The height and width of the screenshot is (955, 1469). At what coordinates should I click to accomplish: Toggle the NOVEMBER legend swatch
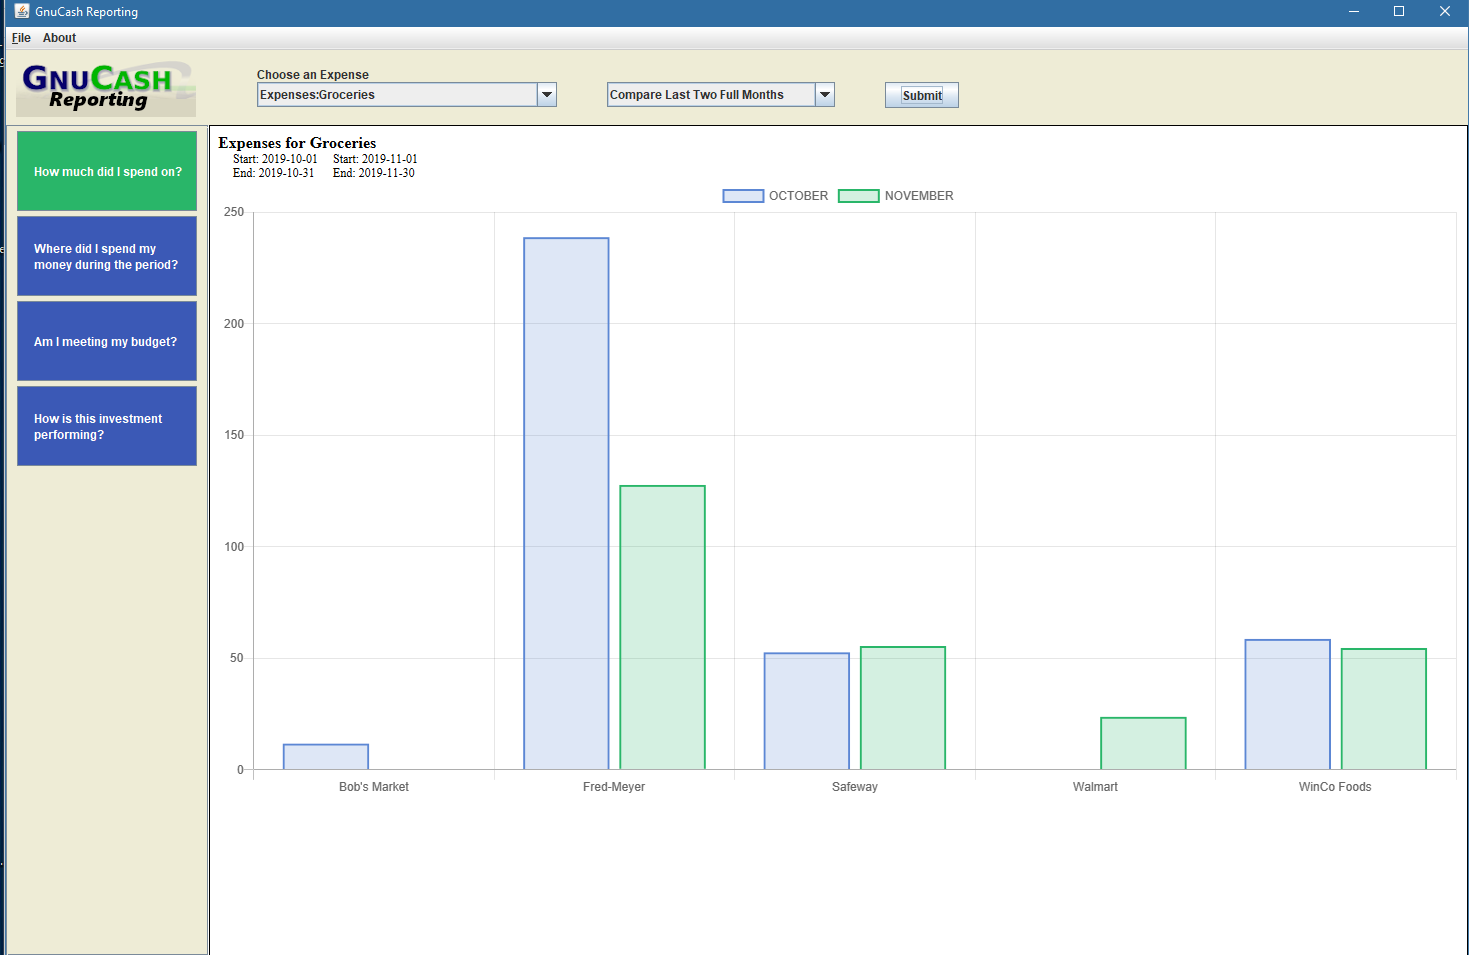click(x=858, y=196)
